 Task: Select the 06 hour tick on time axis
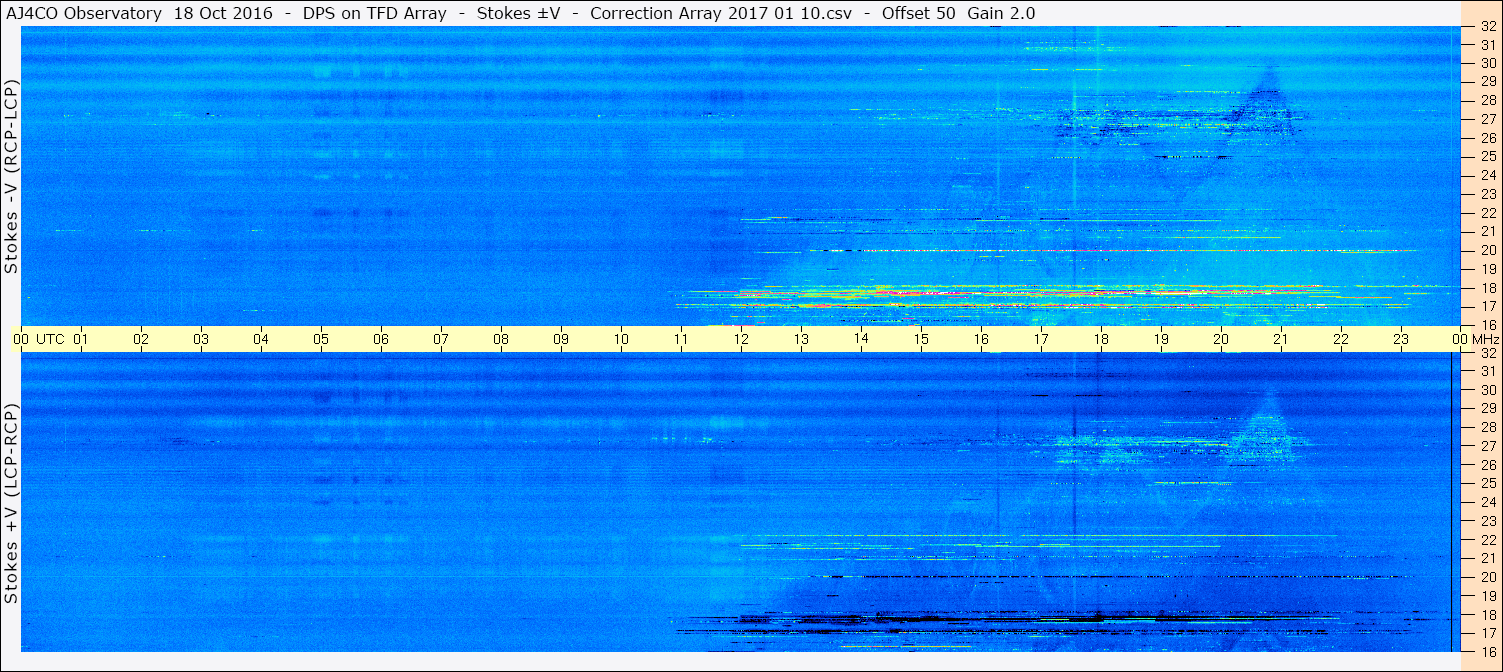[x=382, y=339]
